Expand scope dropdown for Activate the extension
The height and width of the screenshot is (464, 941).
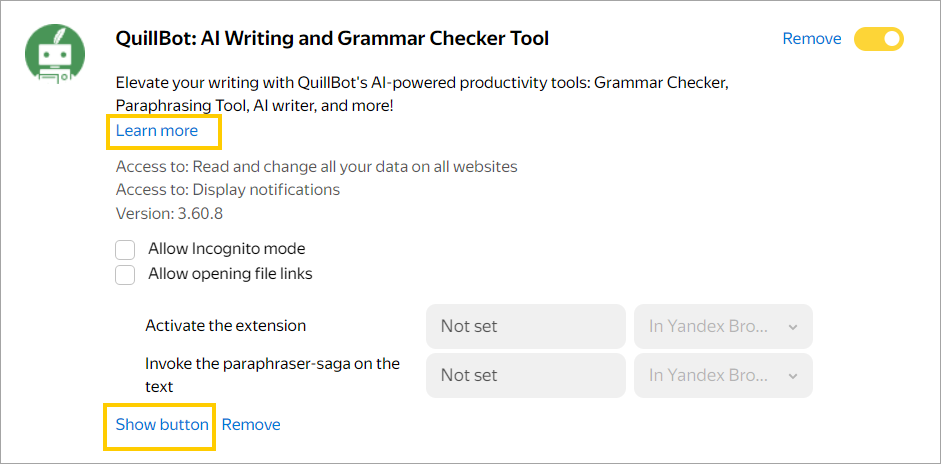click(723, 326)
